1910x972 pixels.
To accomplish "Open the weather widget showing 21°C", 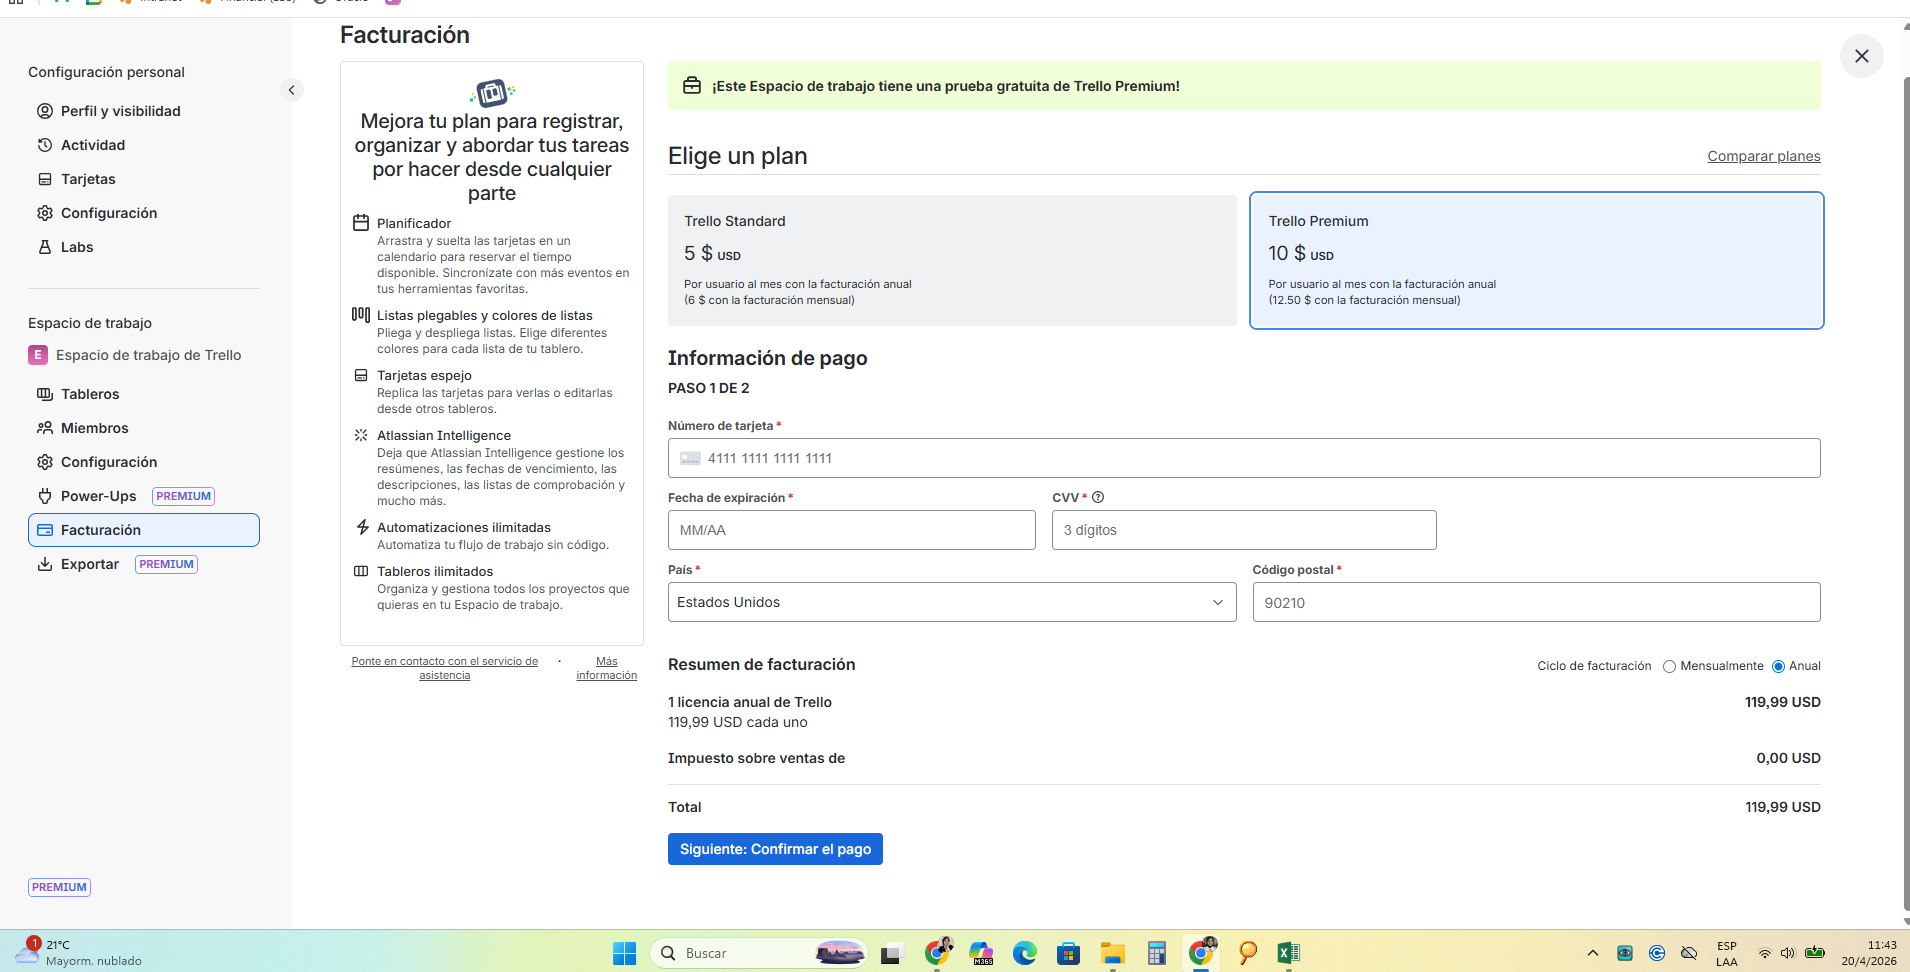I will coord(80,952).
